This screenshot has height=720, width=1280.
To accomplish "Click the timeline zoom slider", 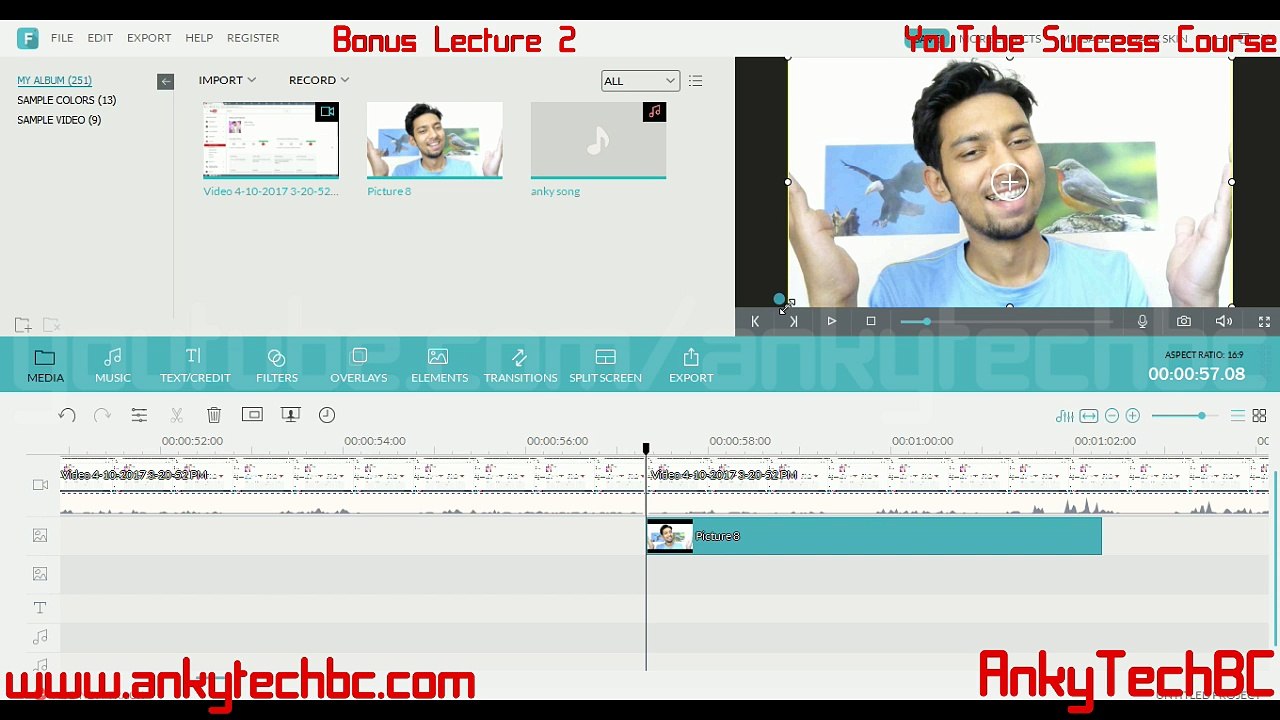I will tap(1185, 416).
